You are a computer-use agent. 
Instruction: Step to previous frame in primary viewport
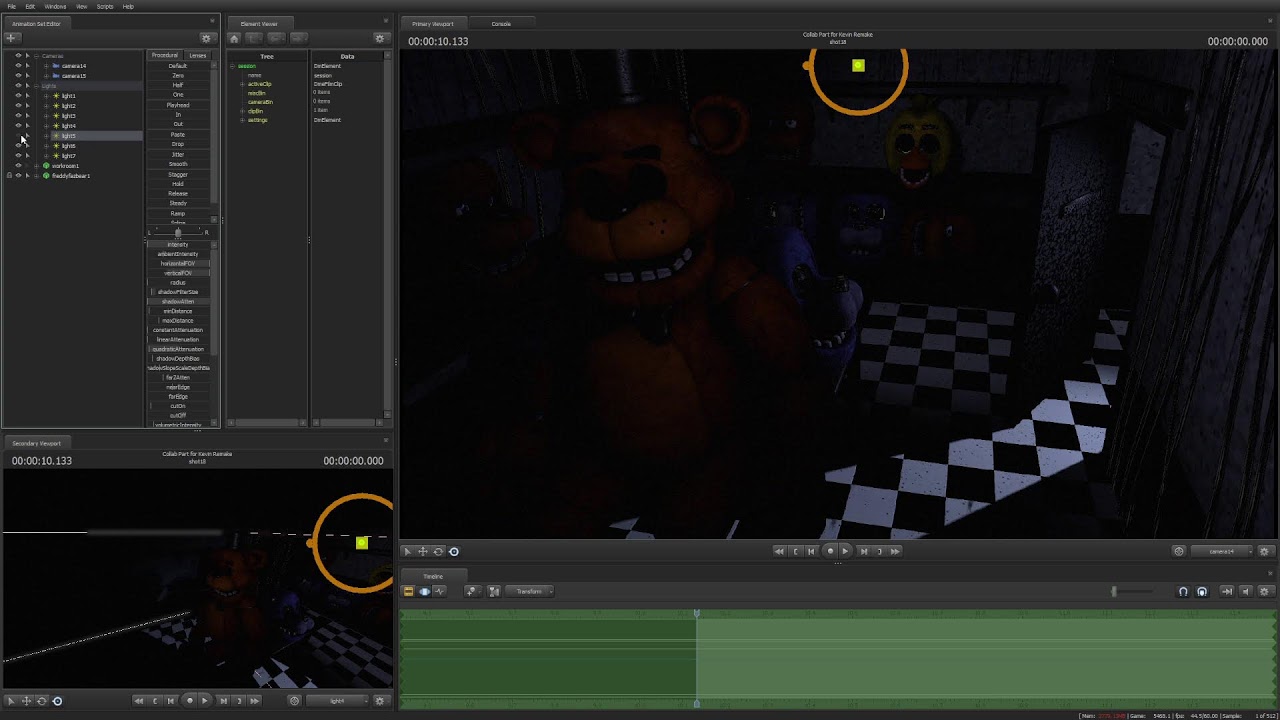coord(811,551)
